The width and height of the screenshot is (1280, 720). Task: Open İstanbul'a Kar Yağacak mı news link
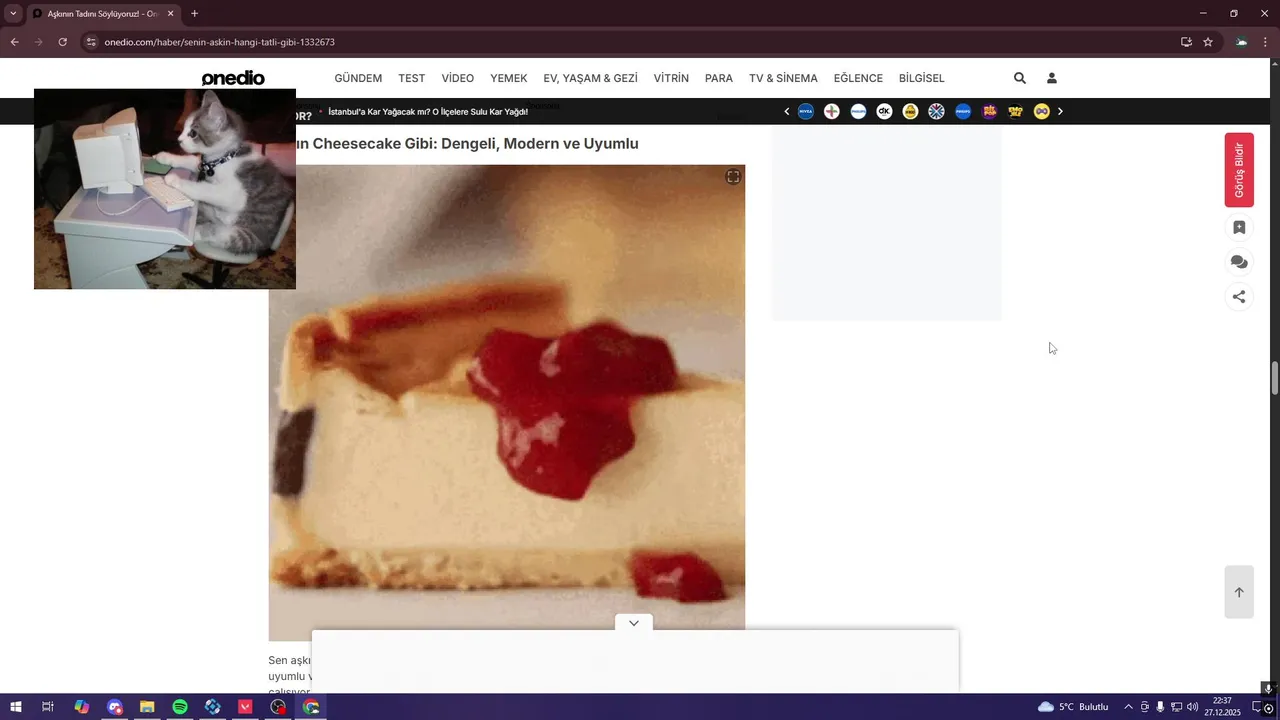pos(428,112)
